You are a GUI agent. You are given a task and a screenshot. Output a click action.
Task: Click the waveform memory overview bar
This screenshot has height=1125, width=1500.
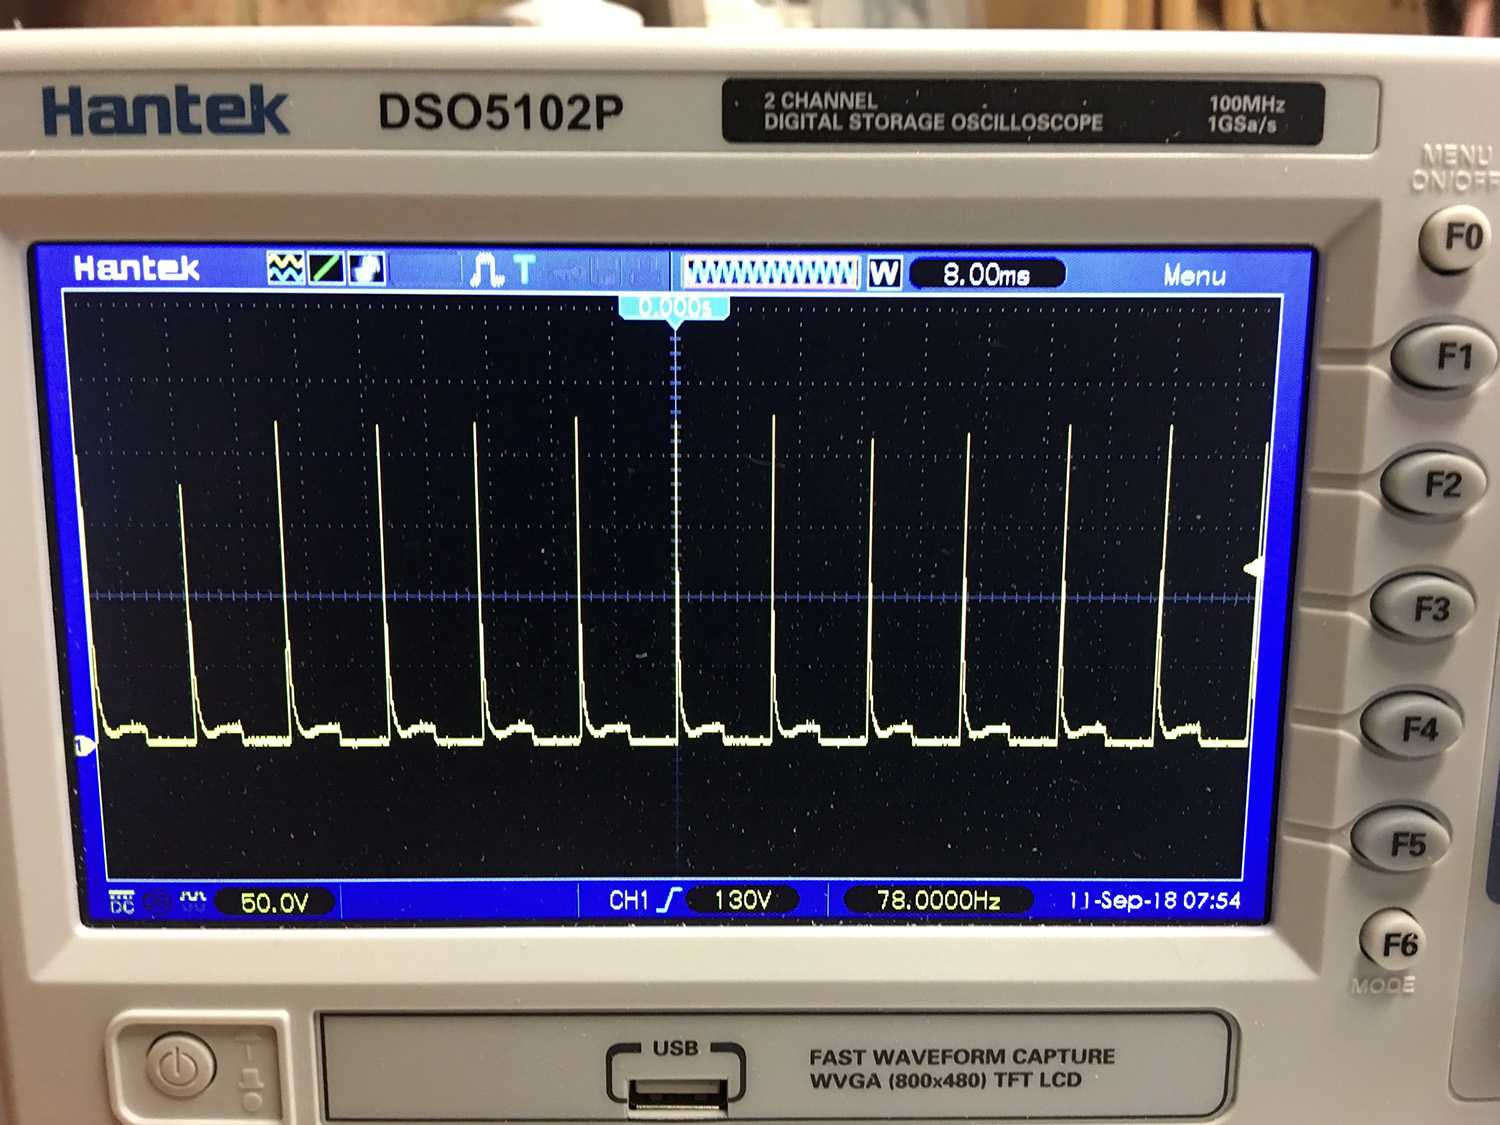pos(770,272)
